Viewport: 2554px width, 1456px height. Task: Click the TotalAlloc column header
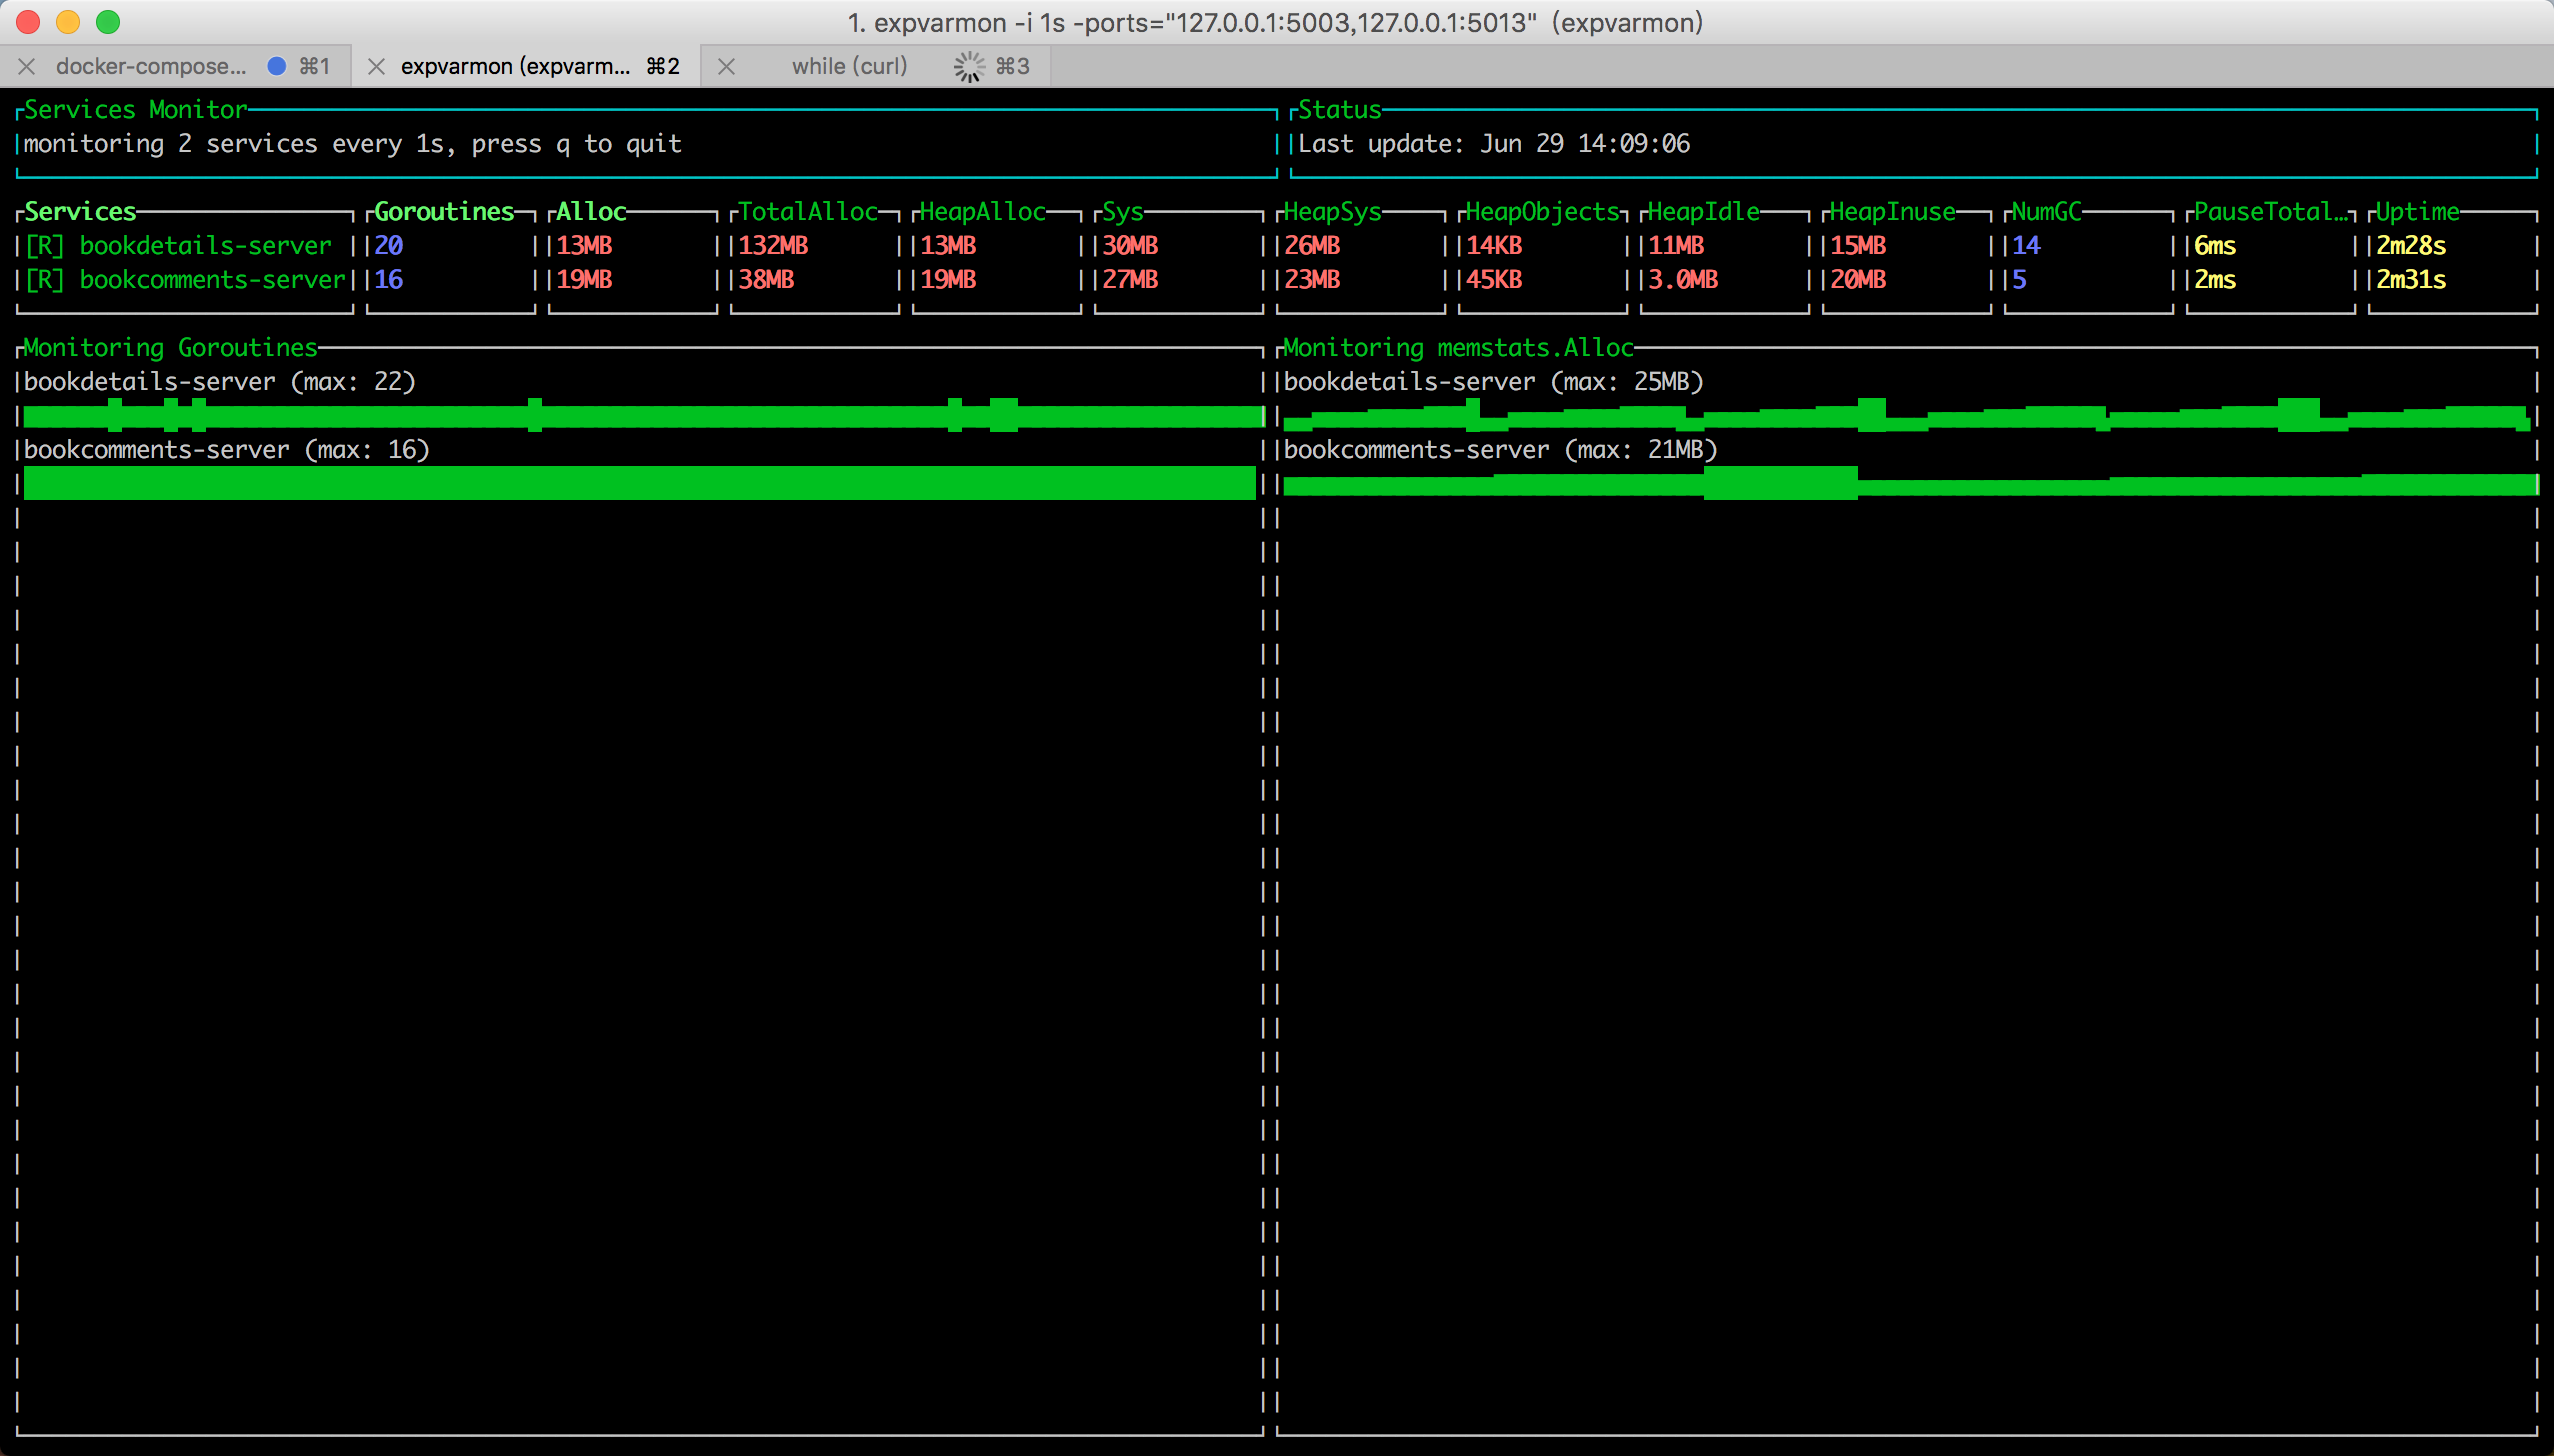[807, 212]
